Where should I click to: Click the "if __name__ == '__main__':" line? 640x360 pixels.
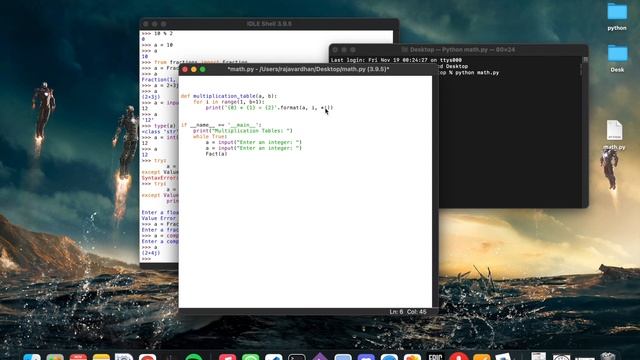click(221, 125)
